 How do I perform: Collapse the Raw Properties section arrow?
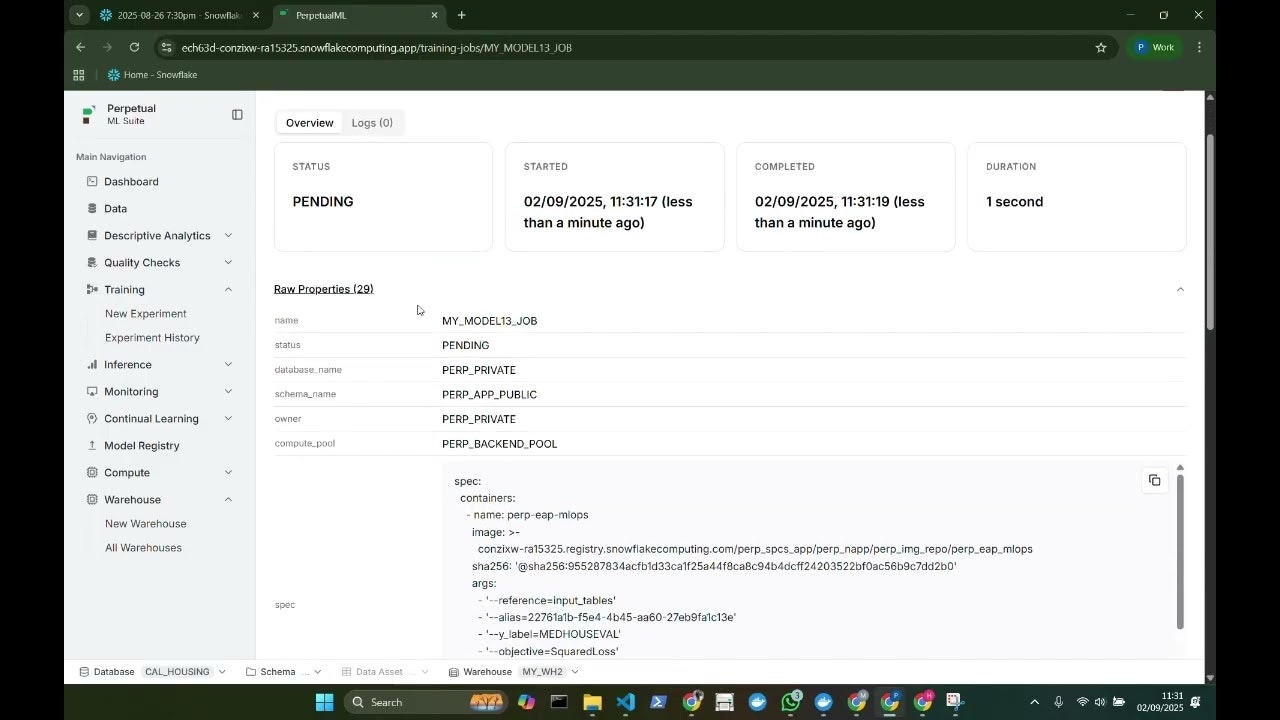[x=1180, y=290]
